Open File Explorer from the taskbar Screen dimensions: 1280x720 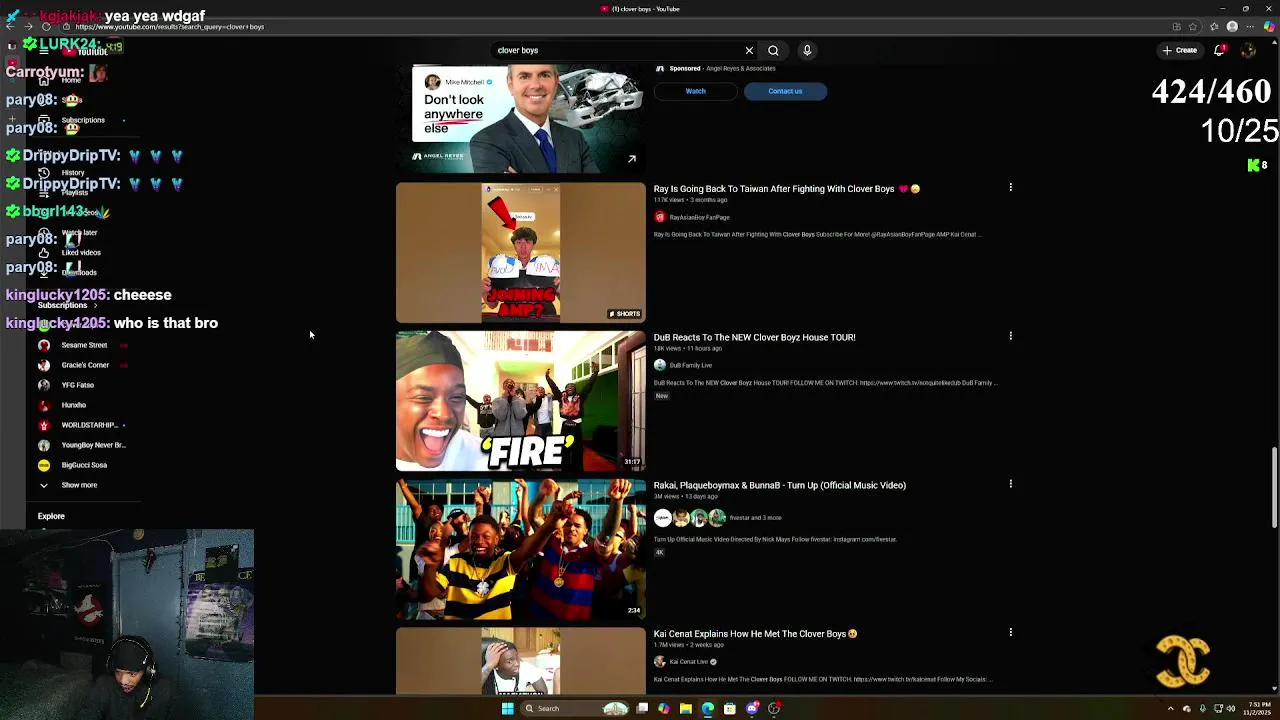tap(686, 708)
